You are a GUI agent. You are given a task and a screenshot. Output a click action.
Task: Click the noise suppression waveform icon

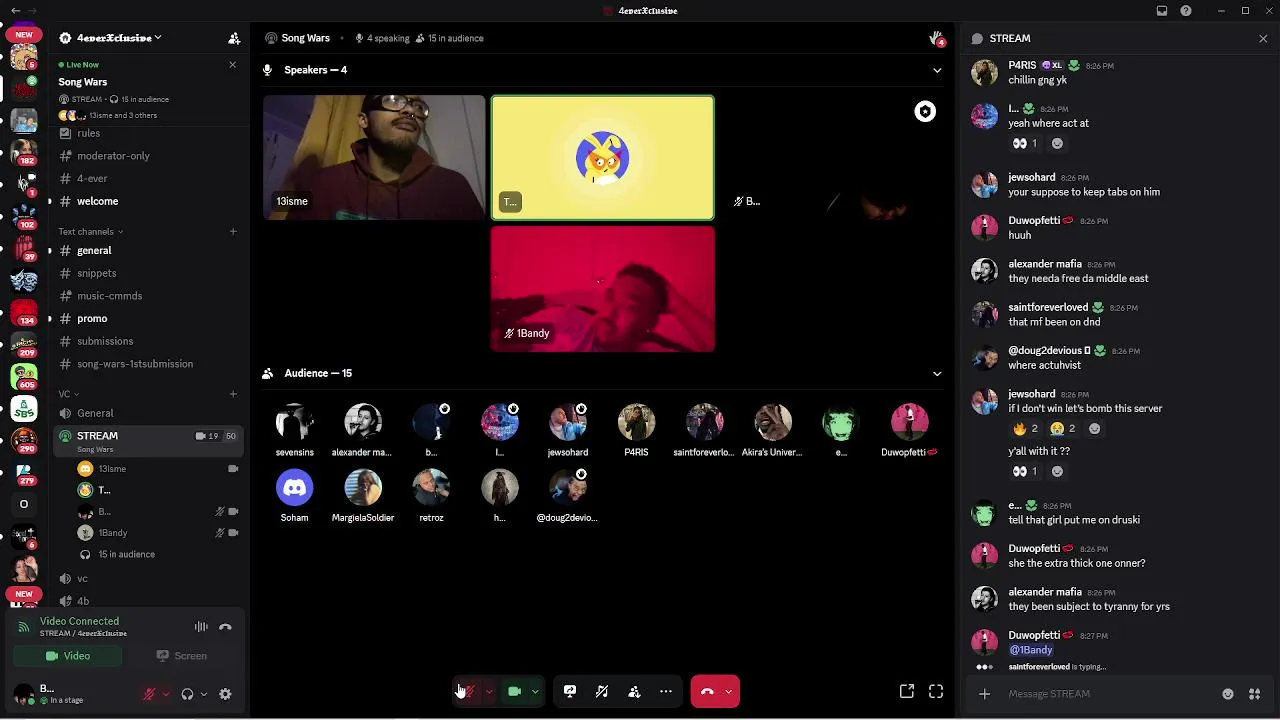pyautogui.click(x=201, y=627)
